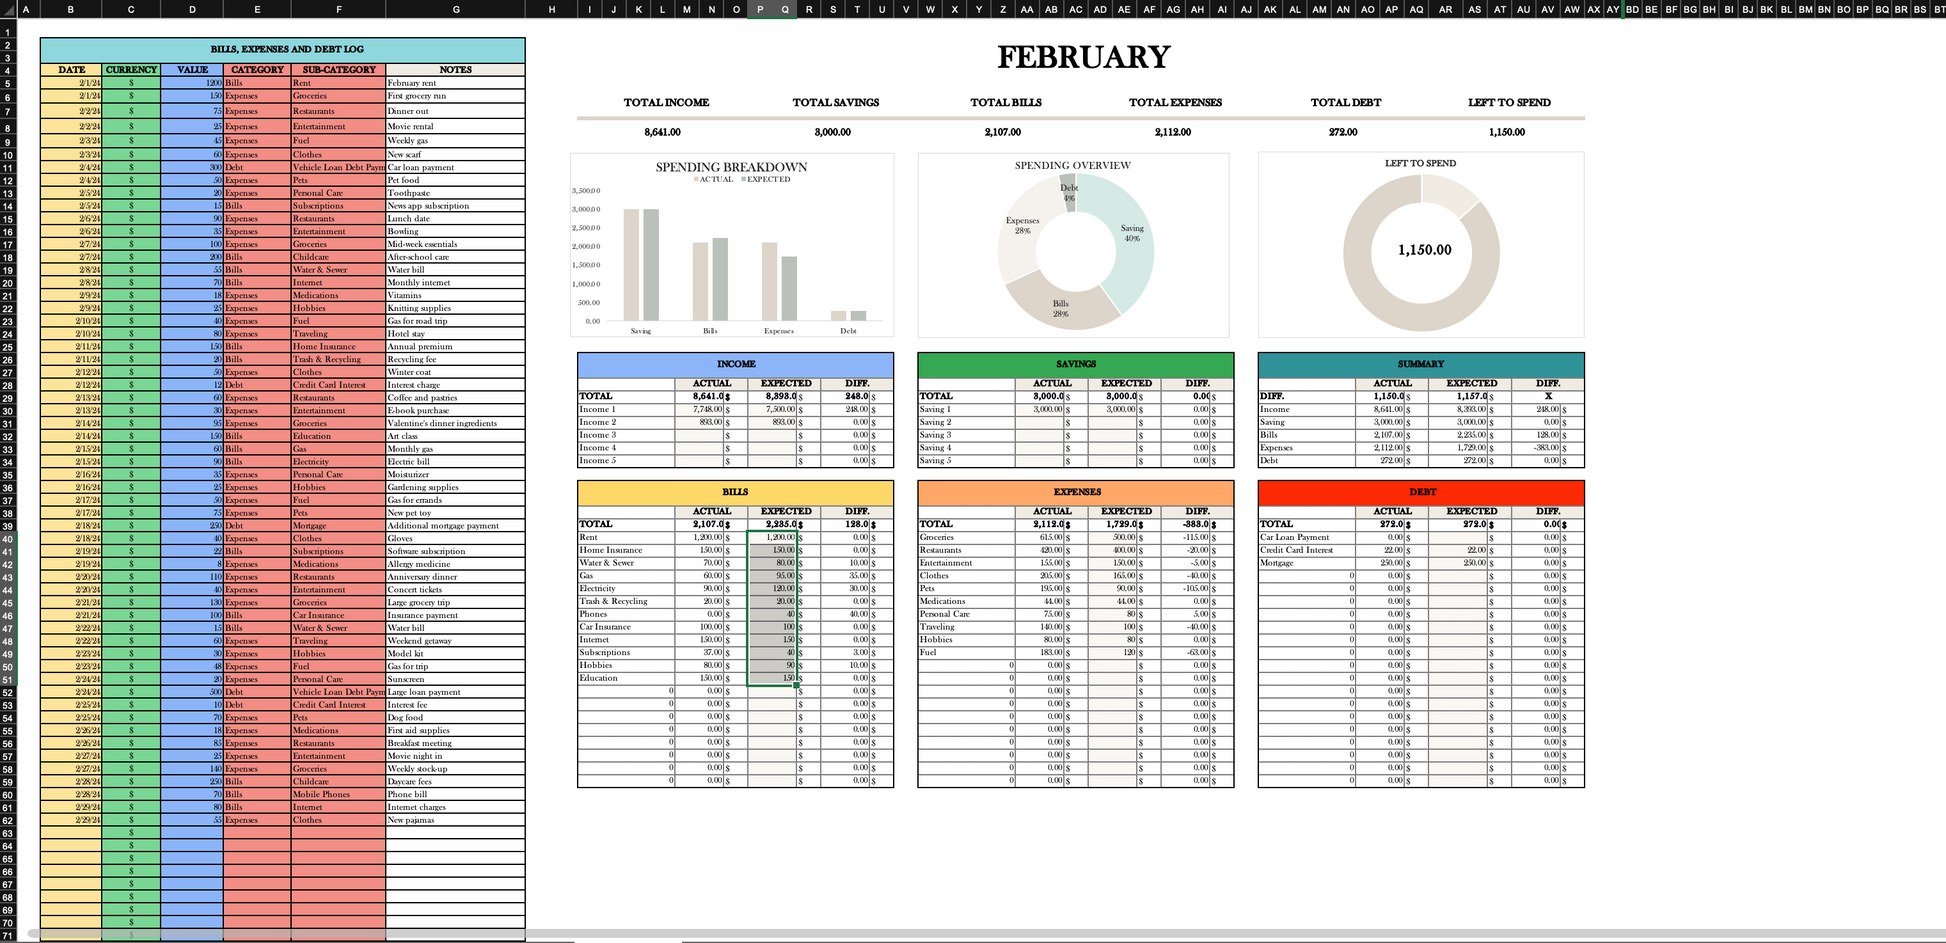Select the 'Car loan payment' note cell
The height and width of the screenshot is (943, 1946).
455,168
